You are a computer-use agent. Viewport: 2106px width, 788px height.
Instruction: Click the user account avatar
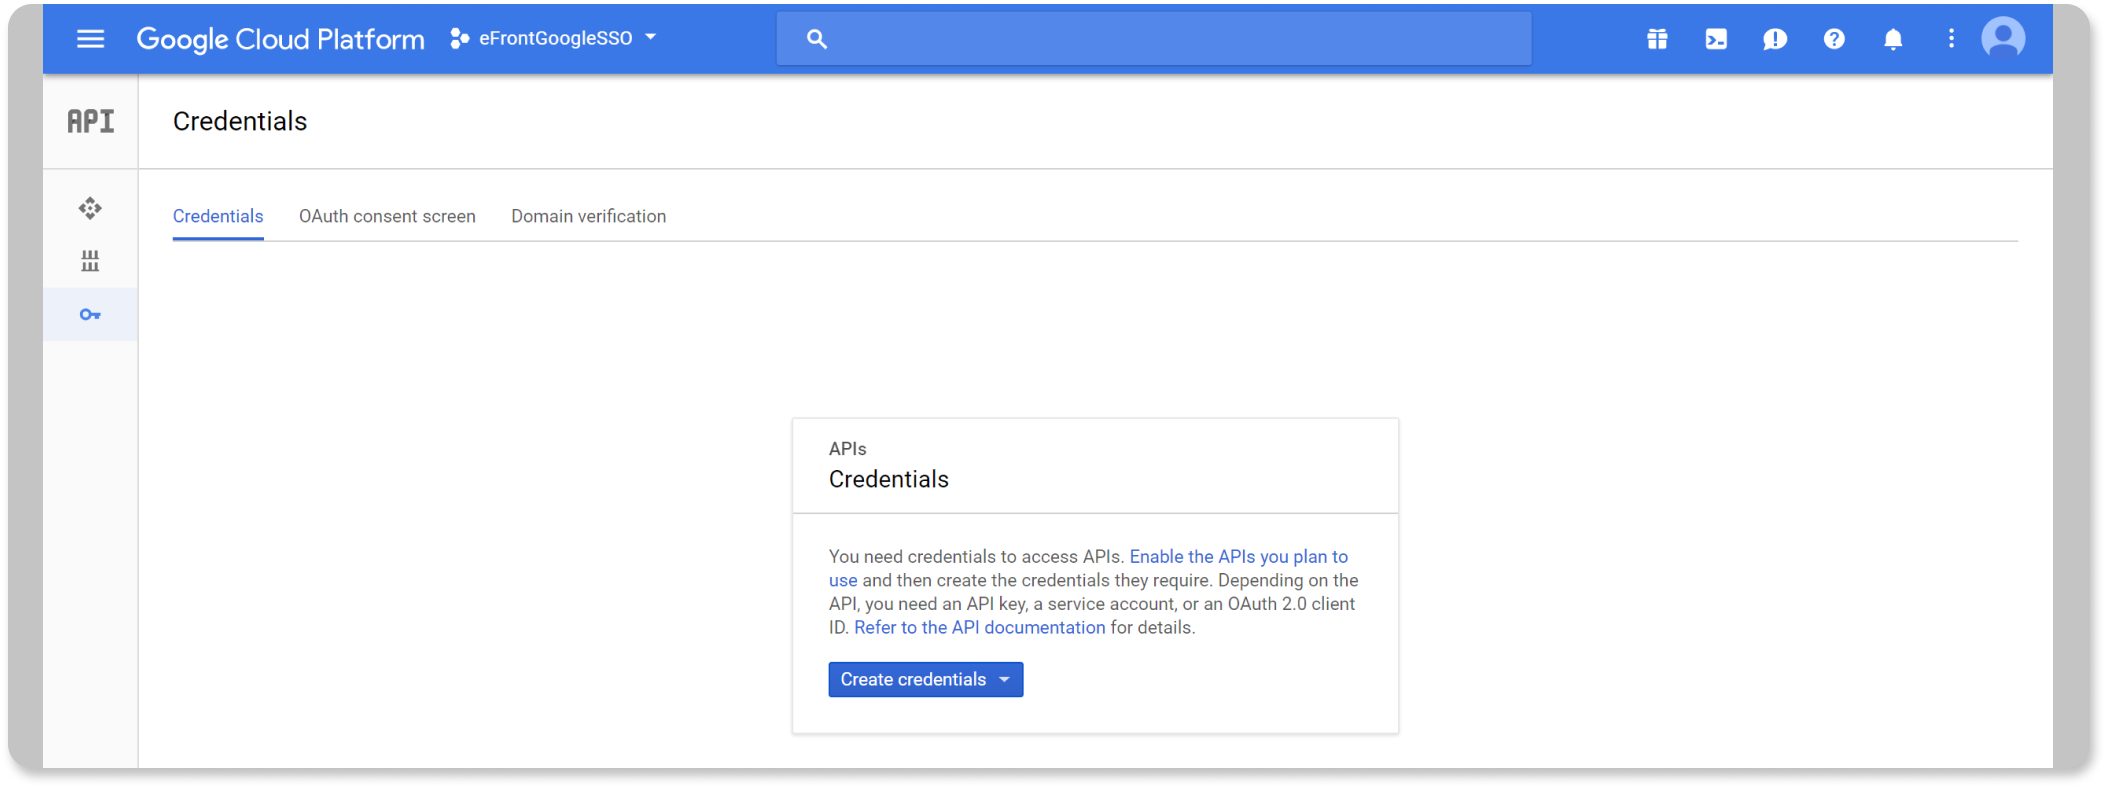[x=2003, y=39]
